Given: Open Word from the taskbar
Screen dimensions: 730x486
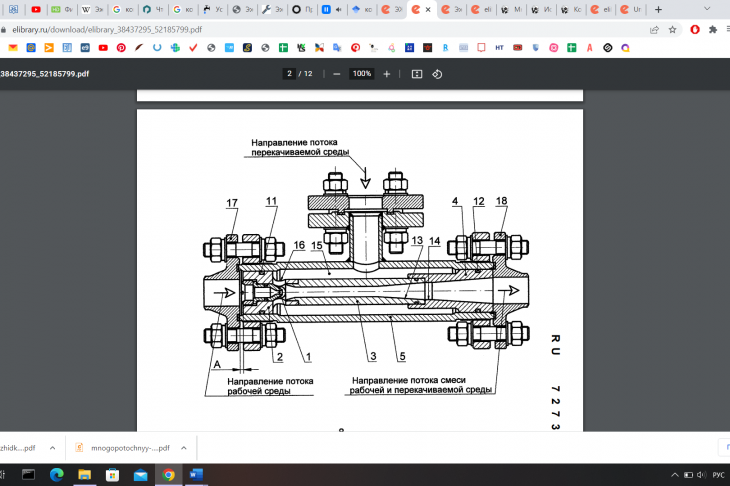Looking at the screenshot, I should pyautogui.click(x=196, y=475).
